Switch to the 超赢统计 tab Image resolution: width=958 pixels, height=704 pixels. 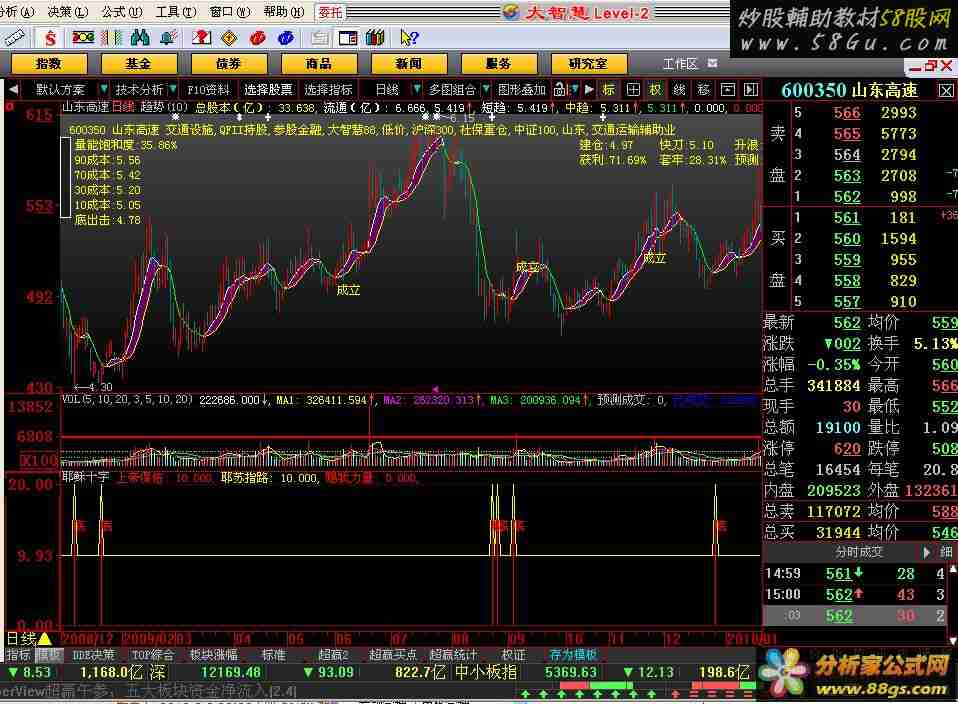pyautogui.click(x=453, y=655)
